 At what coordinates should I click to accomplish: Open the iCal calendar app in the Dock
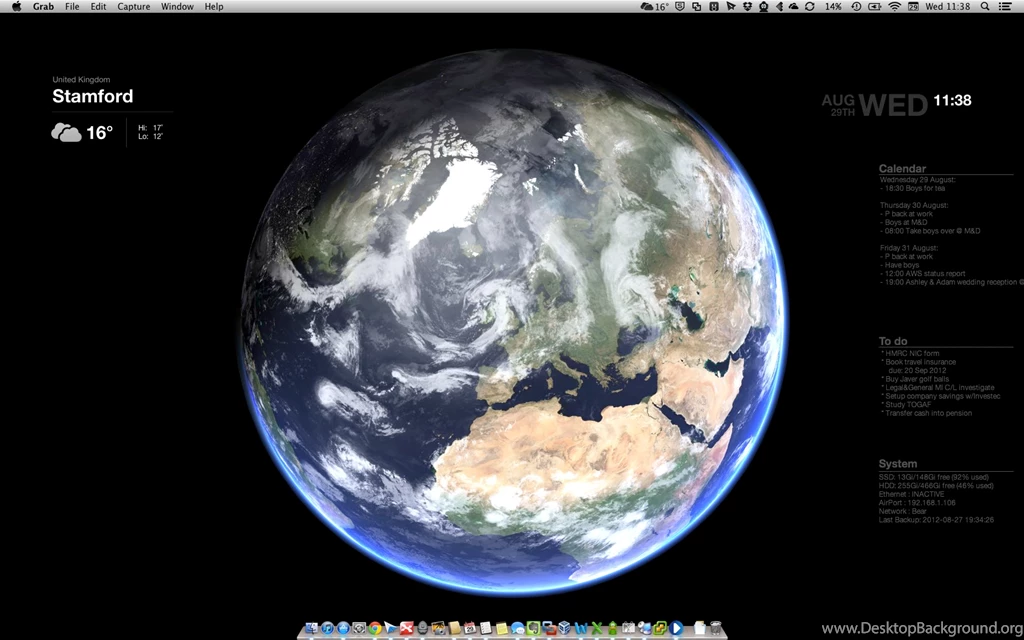click(470, 628)
